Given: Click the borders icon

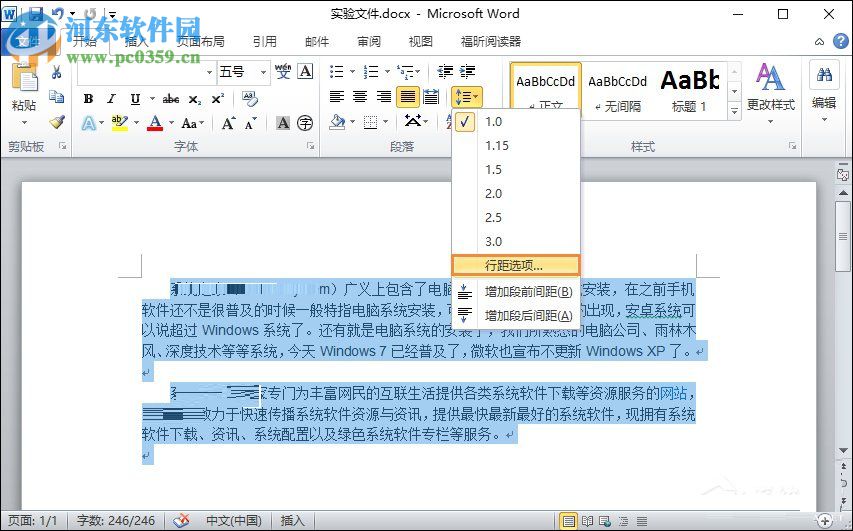Looking at the screenshot, I should 370,122.
